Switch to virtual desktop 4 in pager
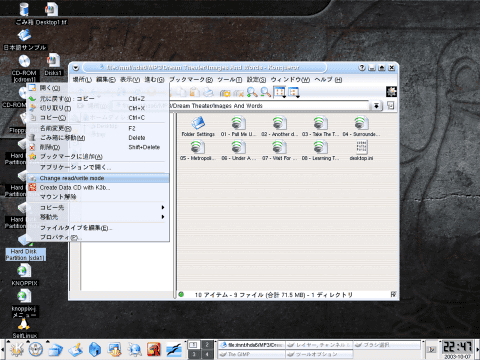This screenshot has height=360, width=480. click(207, 354)
